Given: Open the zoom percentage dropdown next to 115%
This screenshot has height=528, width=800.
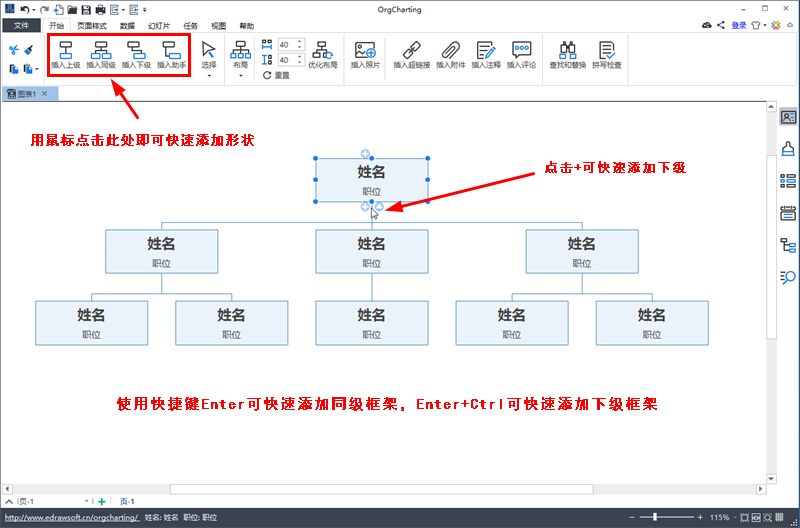Looking at the screenshot, I should click(x=734, y=517).
